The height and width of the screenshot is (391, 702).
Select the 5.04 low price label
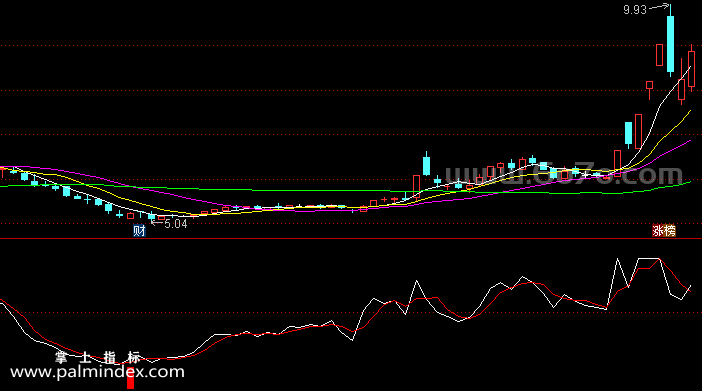pos(176,223)
